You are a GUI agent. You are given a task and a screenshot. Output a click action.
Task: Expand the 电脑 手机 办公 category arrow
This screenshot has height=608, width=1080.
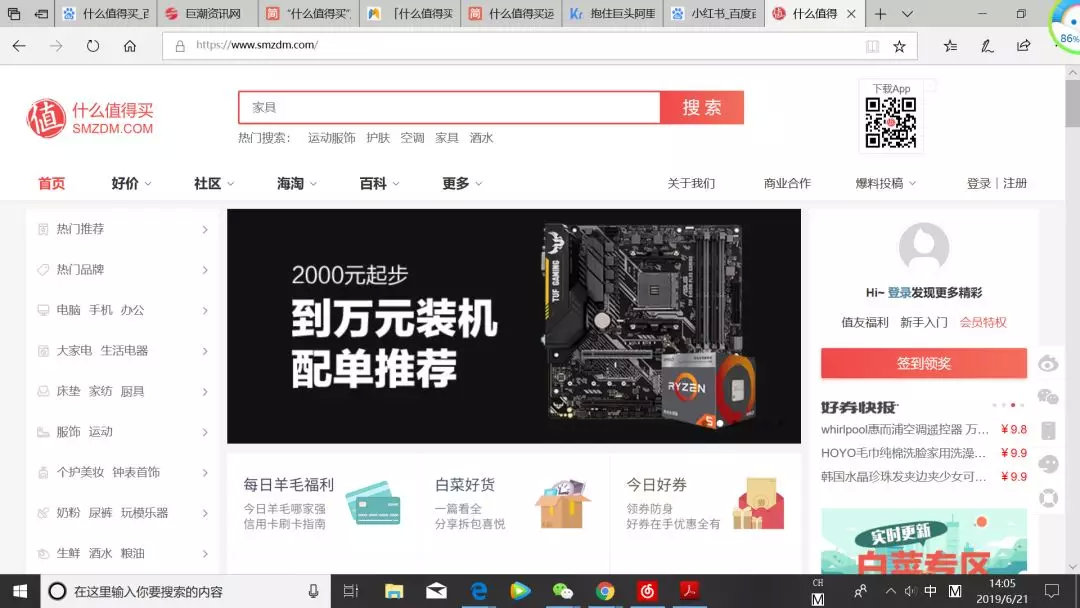pos(206,310)
